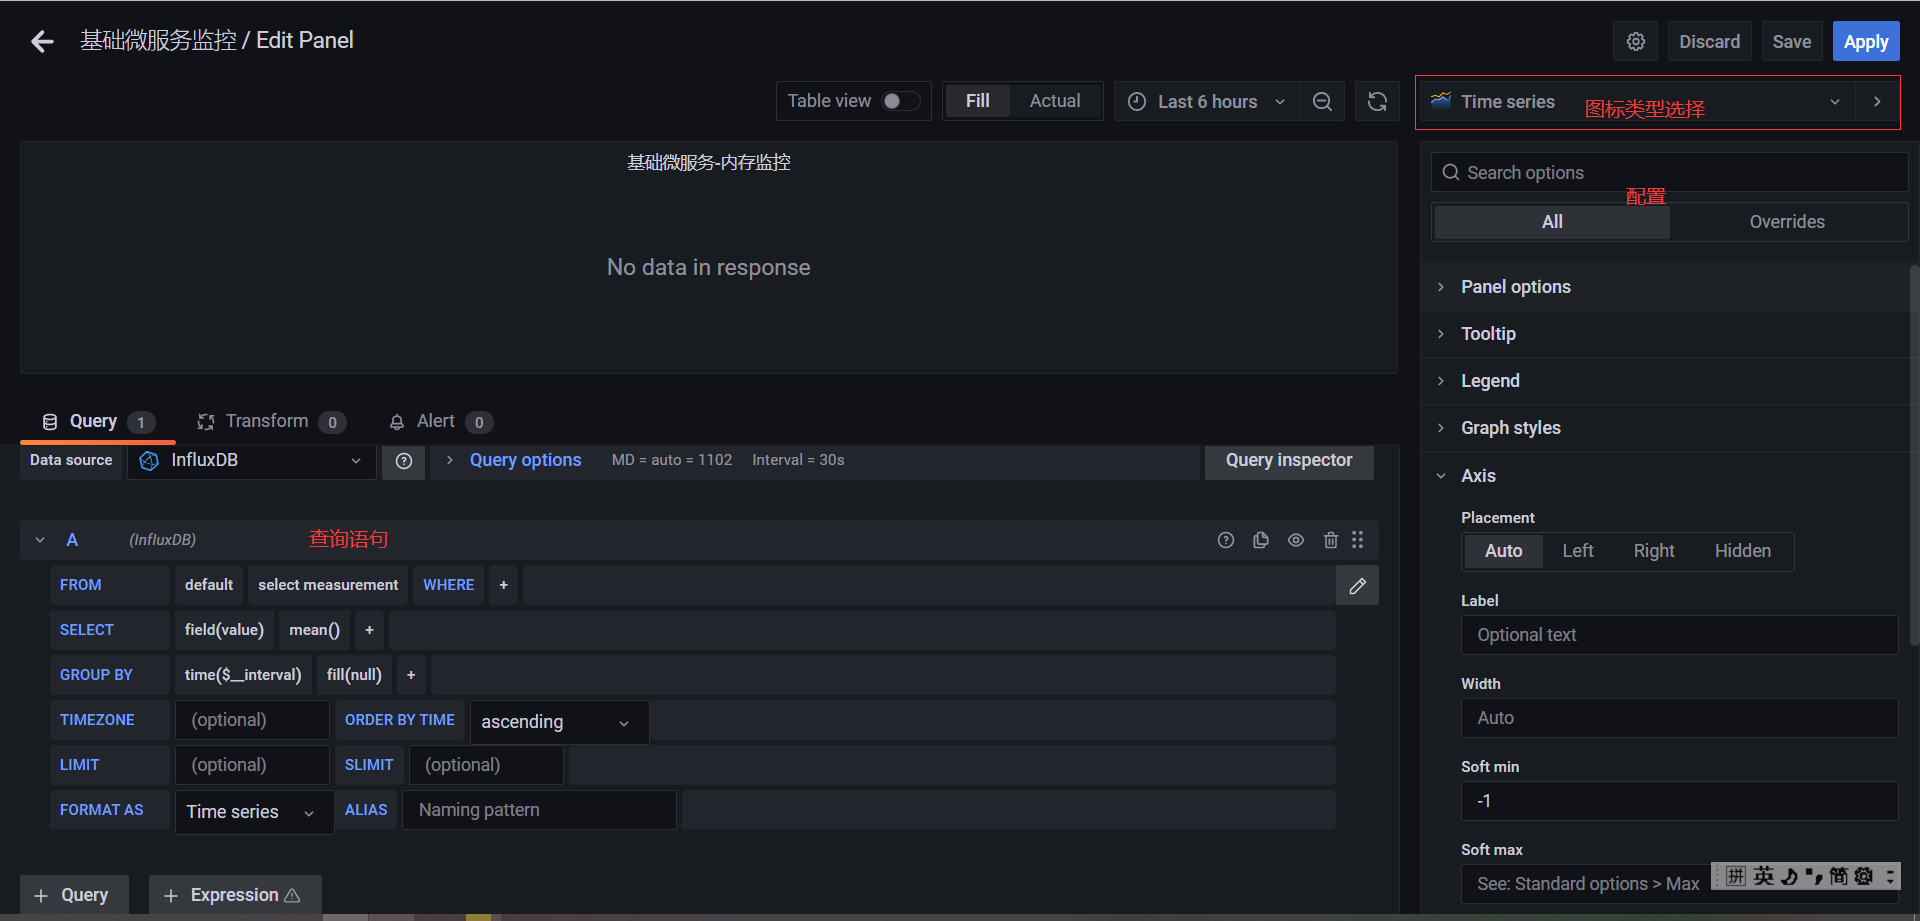The image size is (1920, 921).
Task: Open the InfluxDB data source dropdown
Action: click(252, 461)
